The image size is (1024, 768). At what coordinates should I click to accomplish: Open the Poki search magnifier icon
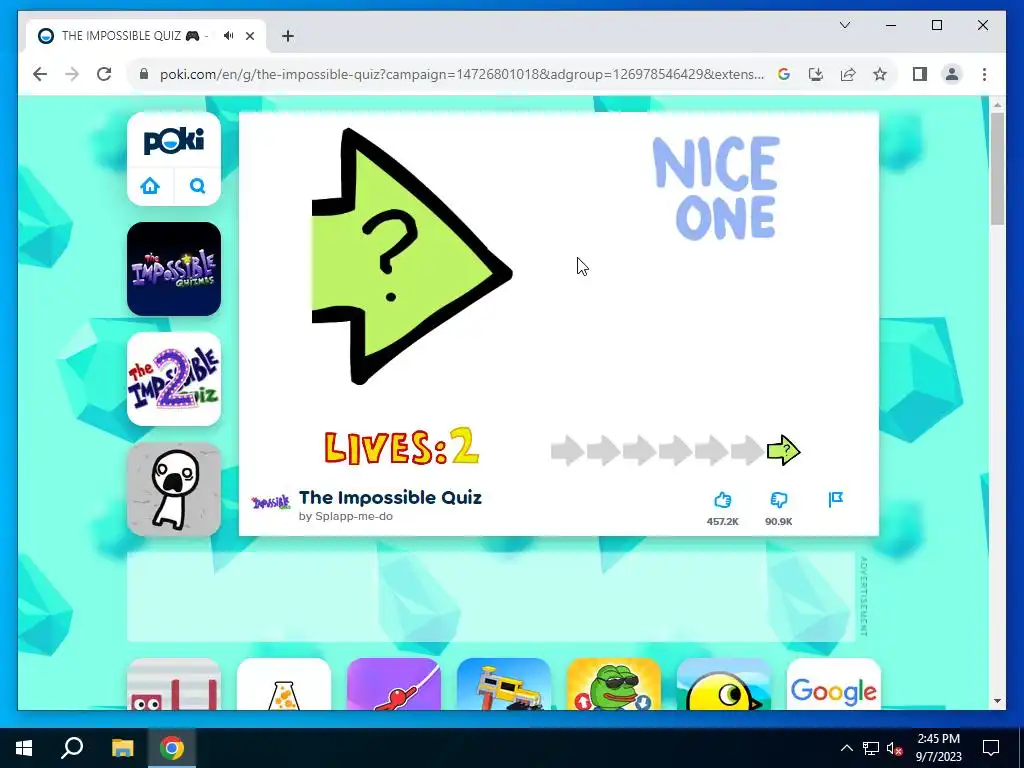coord(197,186)
